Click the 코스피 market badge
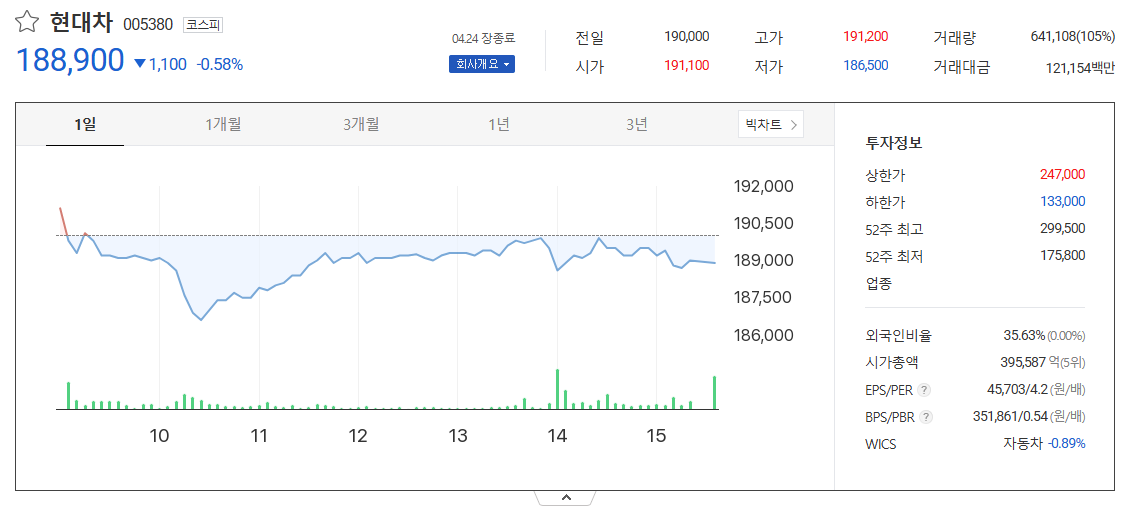Viewport: 1131px width, 506px height. coord(203,25)
